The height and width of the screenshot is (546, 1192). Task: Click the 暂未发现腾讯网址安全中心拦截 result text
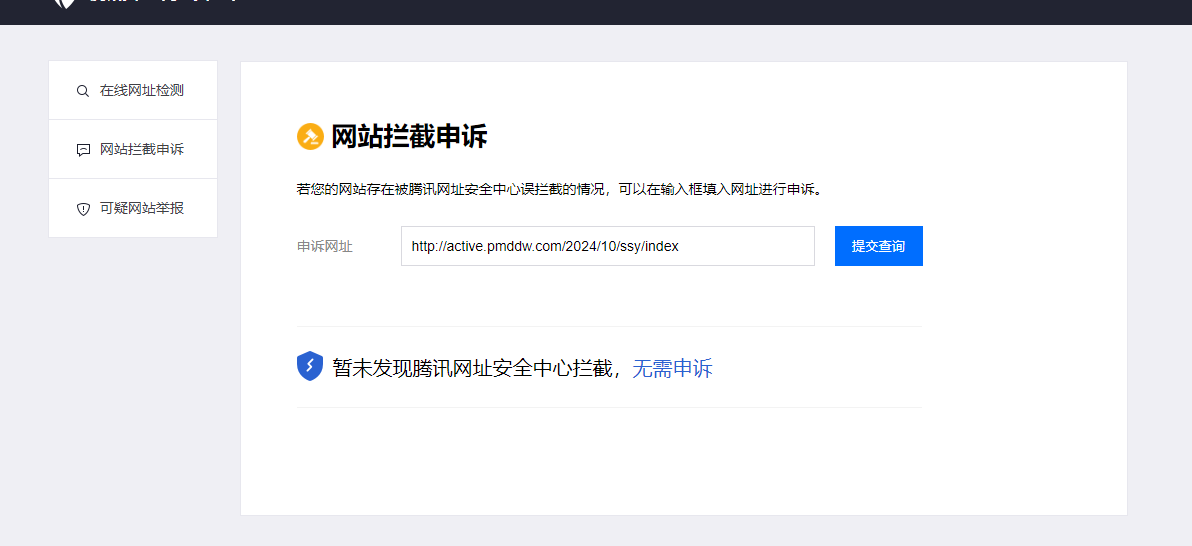click(x=471, y=369)
